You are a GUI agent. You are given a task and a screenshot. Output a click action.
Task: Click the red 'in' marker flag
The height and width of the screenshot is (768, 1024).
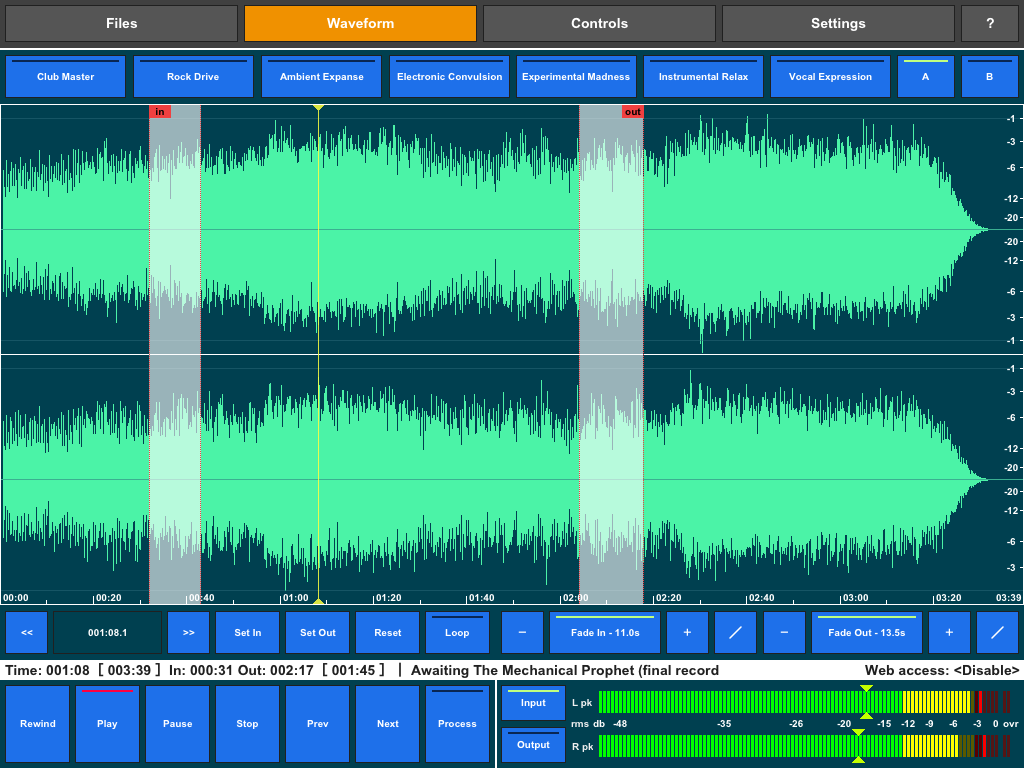coord(159,112)
